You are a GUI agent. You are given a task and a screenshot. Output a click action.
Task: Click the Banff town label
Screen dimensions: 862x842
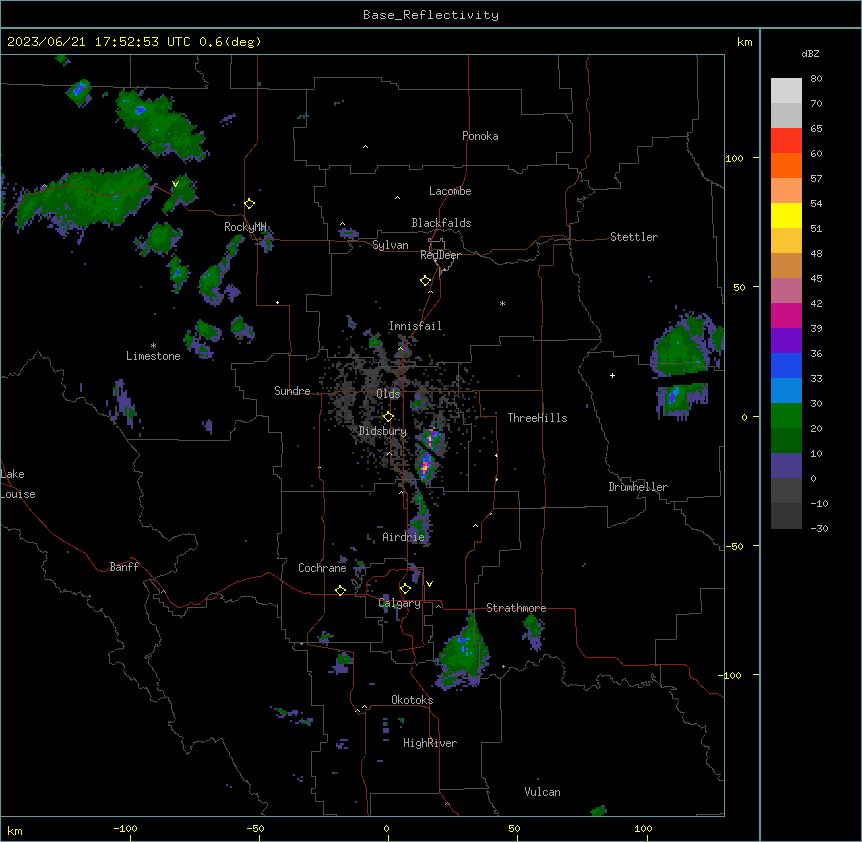pyautogui.click(x=124, y=567)
